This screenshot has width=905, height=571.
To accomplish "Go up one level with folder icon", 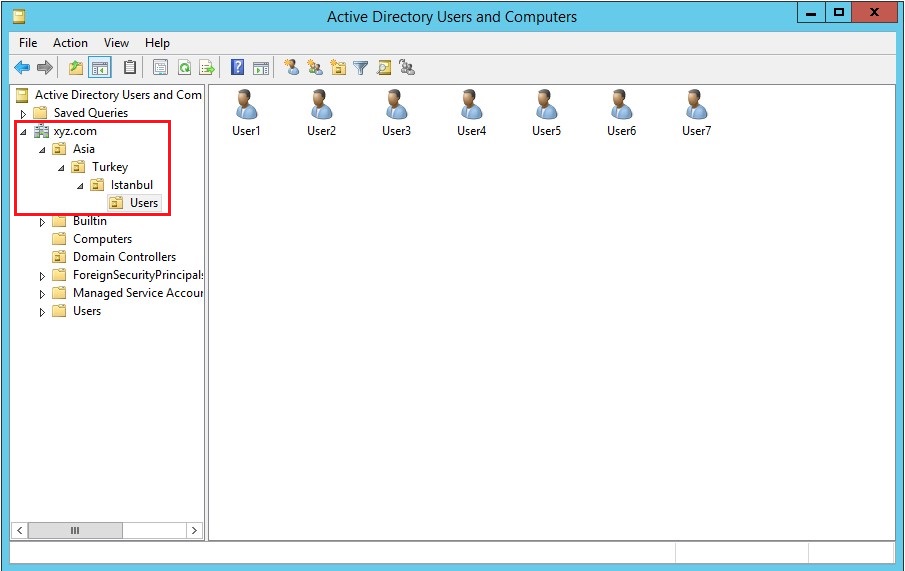I will (76, 68).
